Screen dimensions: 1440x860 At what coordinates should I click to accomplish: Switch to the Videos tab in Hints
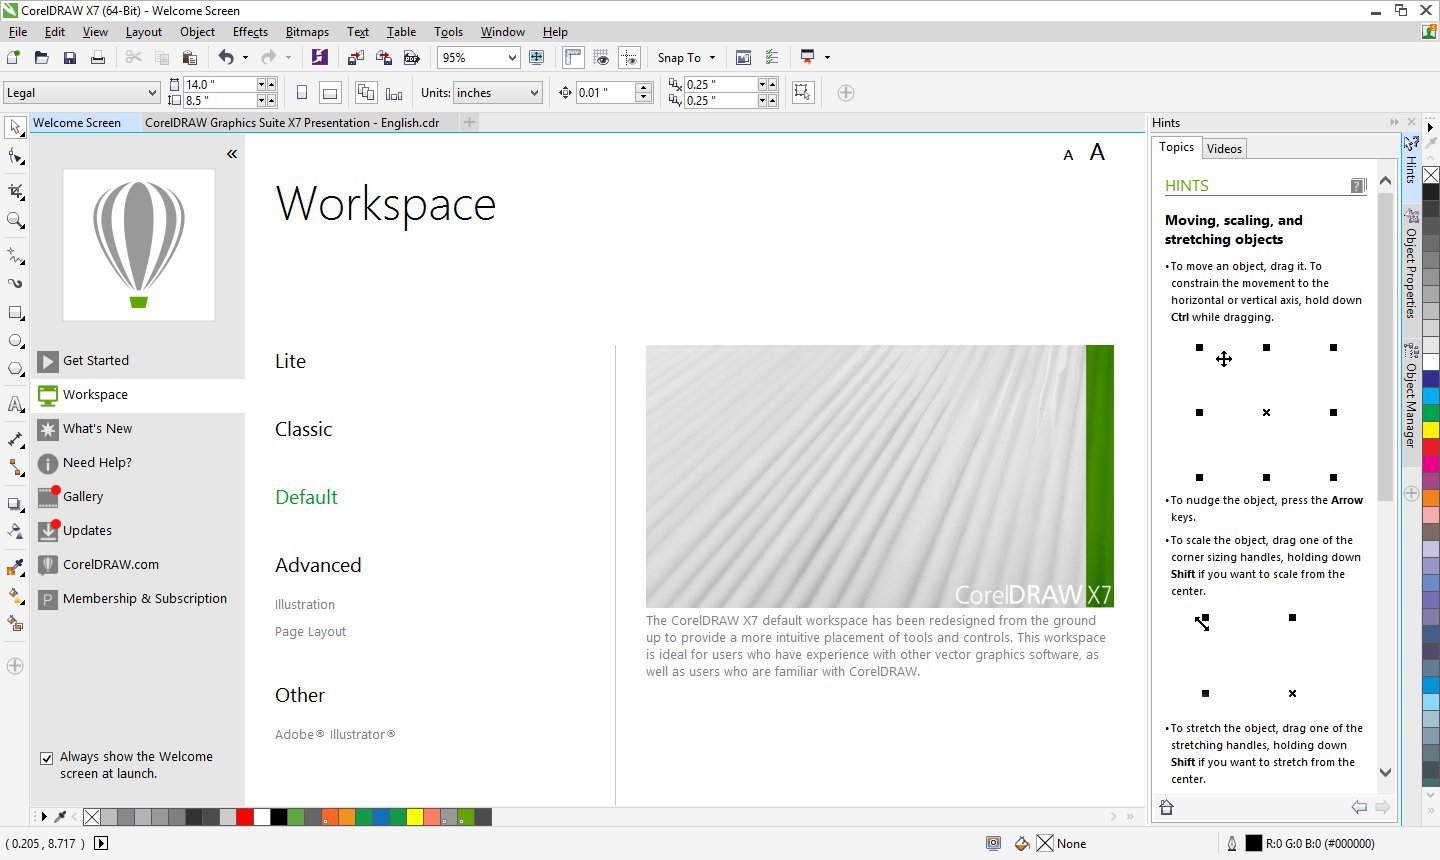(x=1224, y=149)
